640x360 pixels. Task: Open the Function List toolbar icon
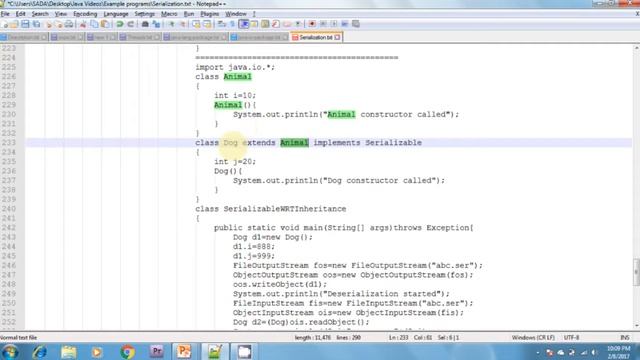click(x=276, y=24)
